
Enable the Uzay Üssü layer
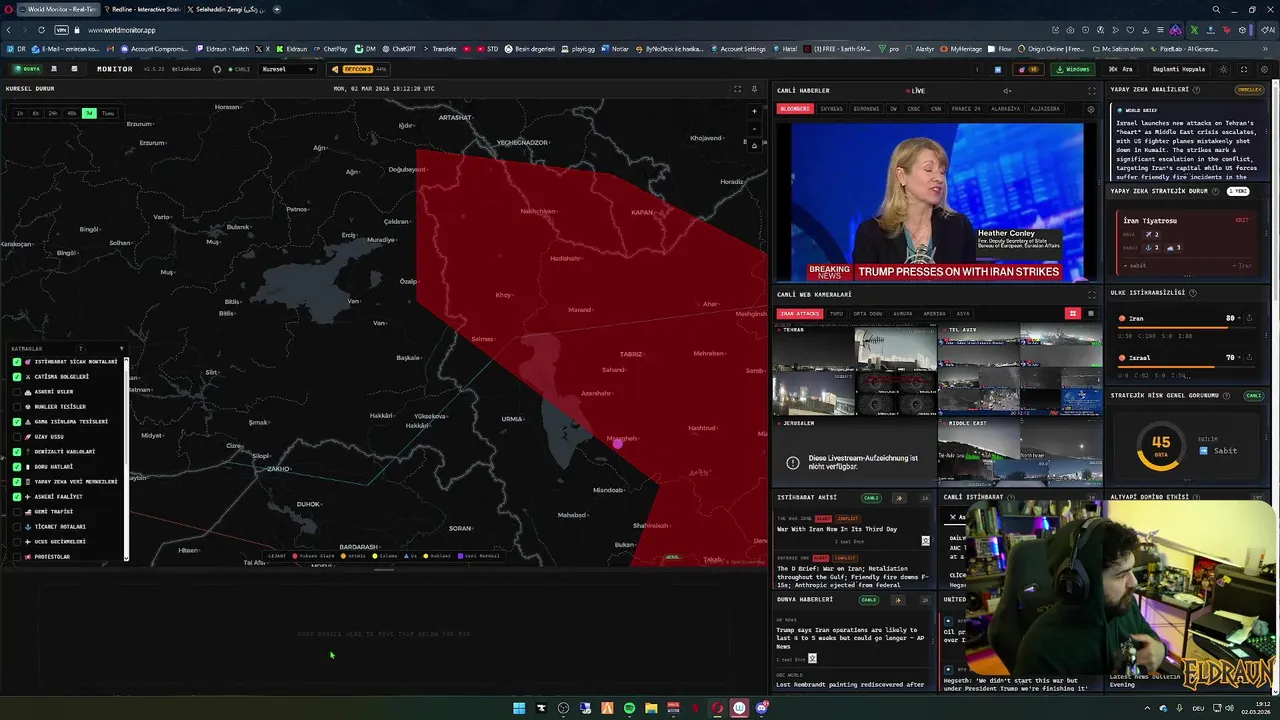click(x=17, y=437)
